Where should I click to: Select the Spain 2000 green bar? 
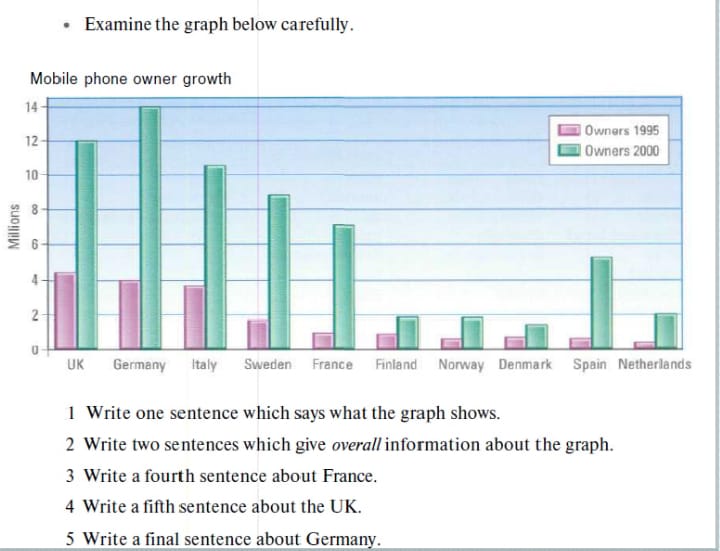pyautogui.click(x=601, y=301)
